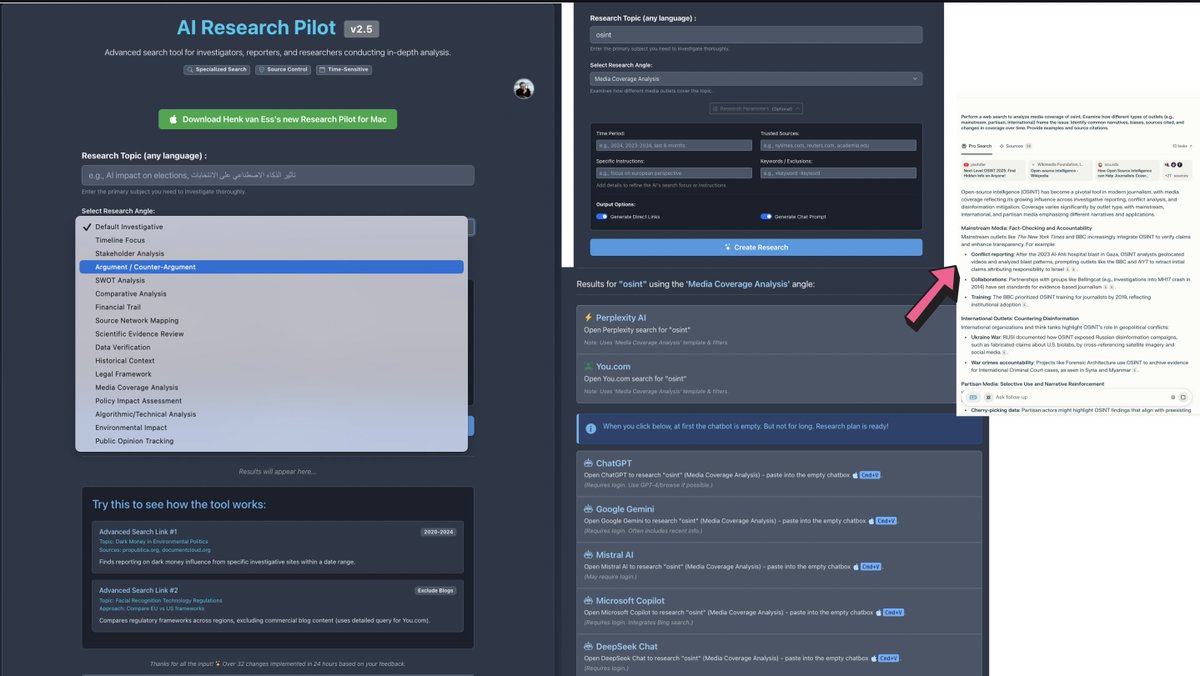Image resolution: width=1200 pixels, height=676 pixels.
Task: Collapse the Research Parameters (Optional) section
Action: click(756, 108)
